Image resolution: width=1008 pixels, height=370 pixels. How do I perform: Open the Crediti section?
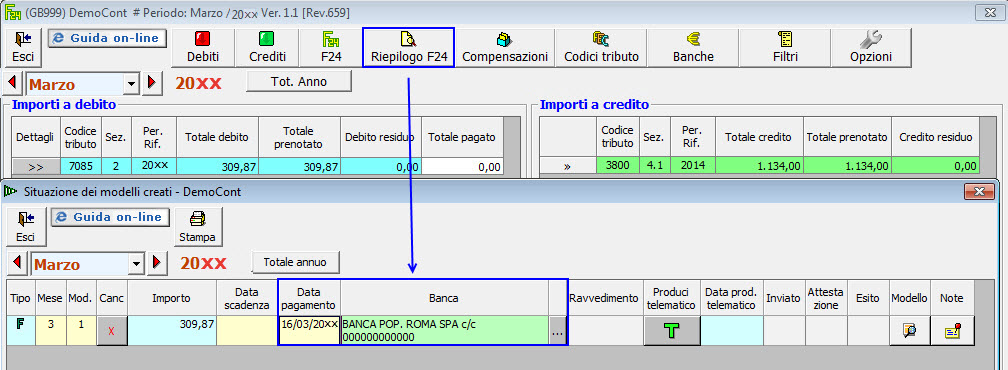point(267,48)
